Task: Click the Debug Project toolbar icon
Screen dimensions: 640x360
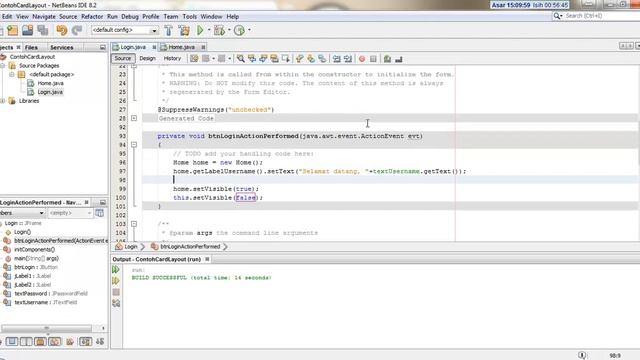Action: 219,30
